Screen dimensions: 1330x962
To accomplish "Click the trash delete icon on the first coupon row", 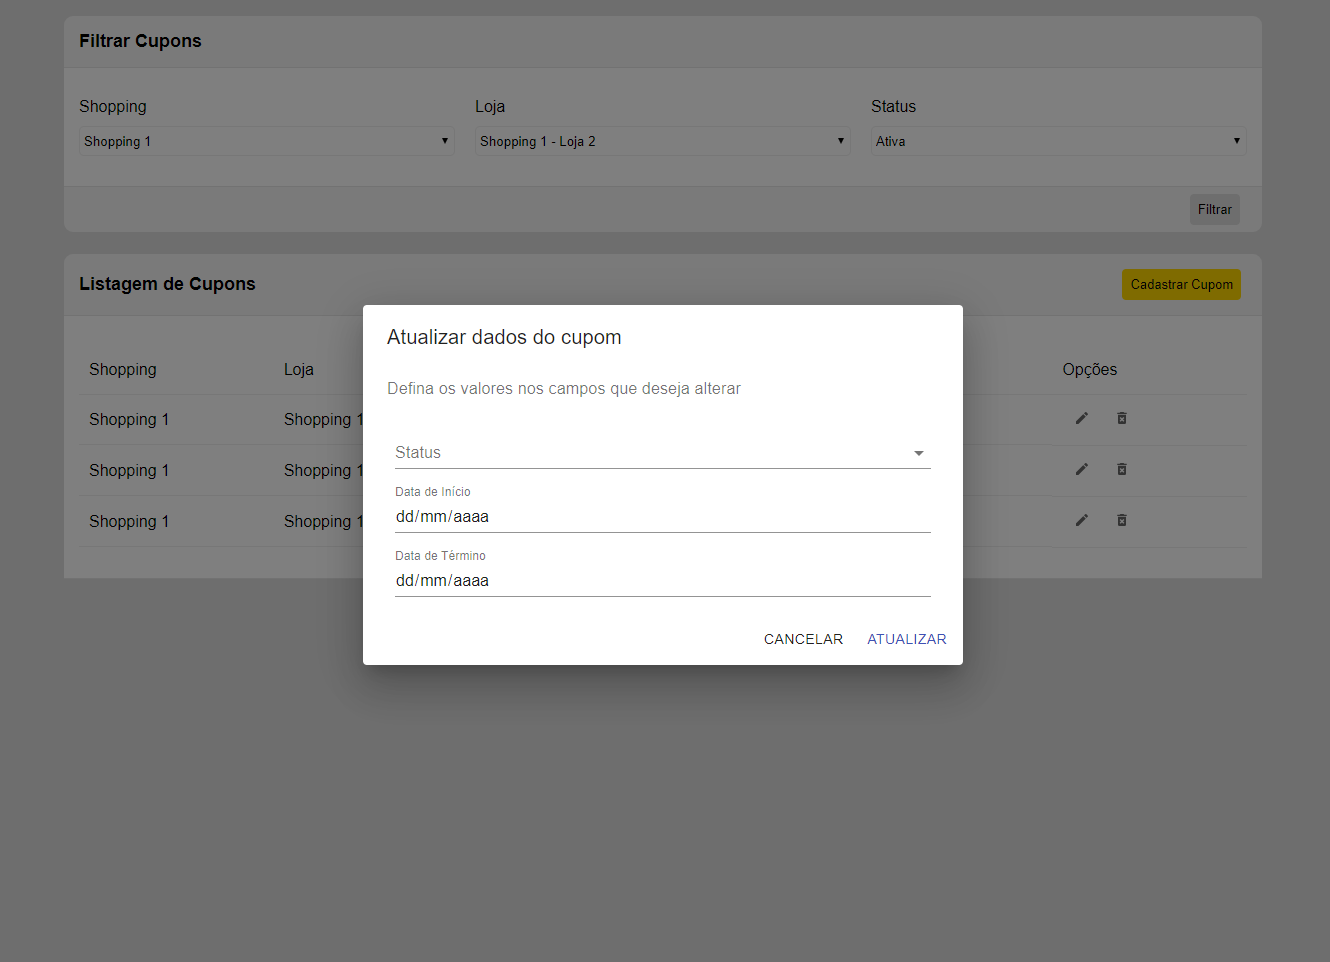I will 1121,418.
